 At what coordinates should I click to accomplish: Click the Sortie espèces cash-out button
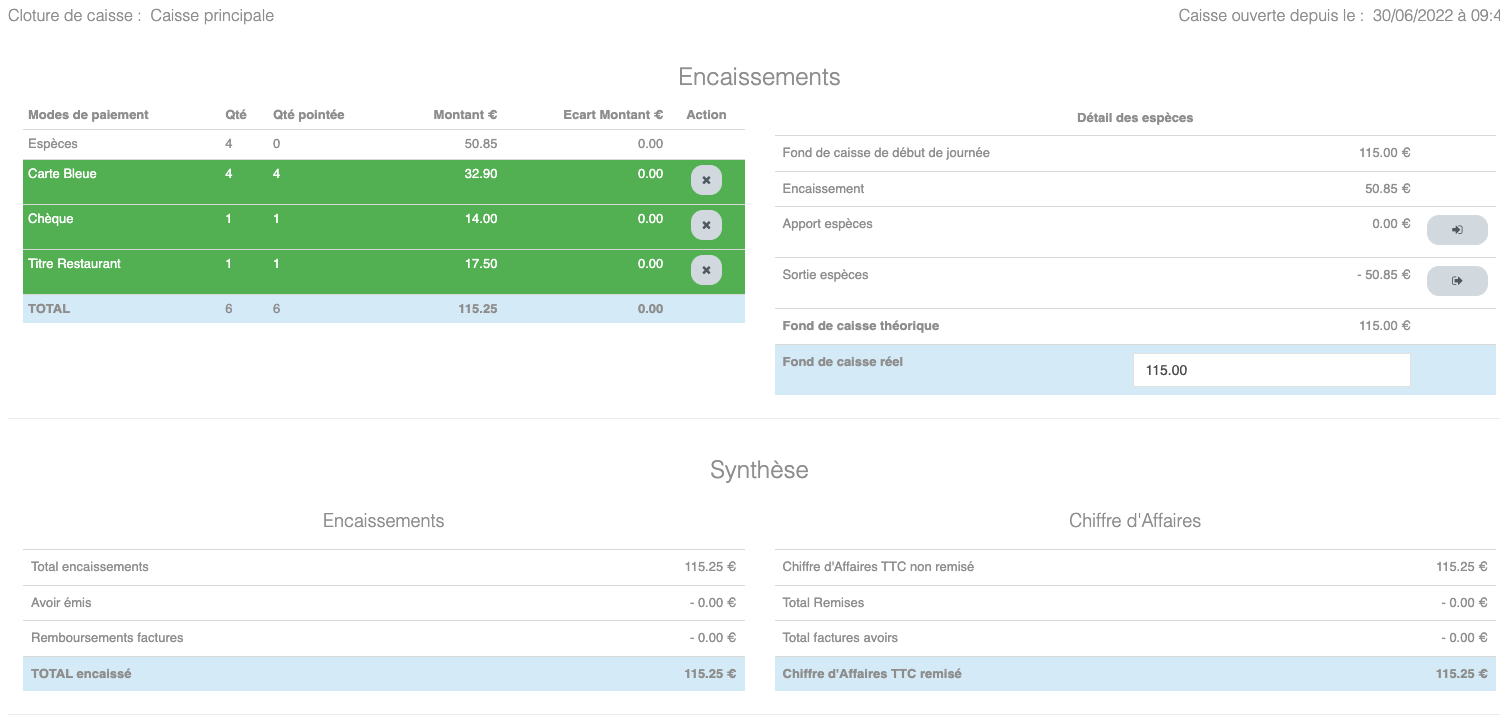pyautogui.click(x=1456, y=281)
